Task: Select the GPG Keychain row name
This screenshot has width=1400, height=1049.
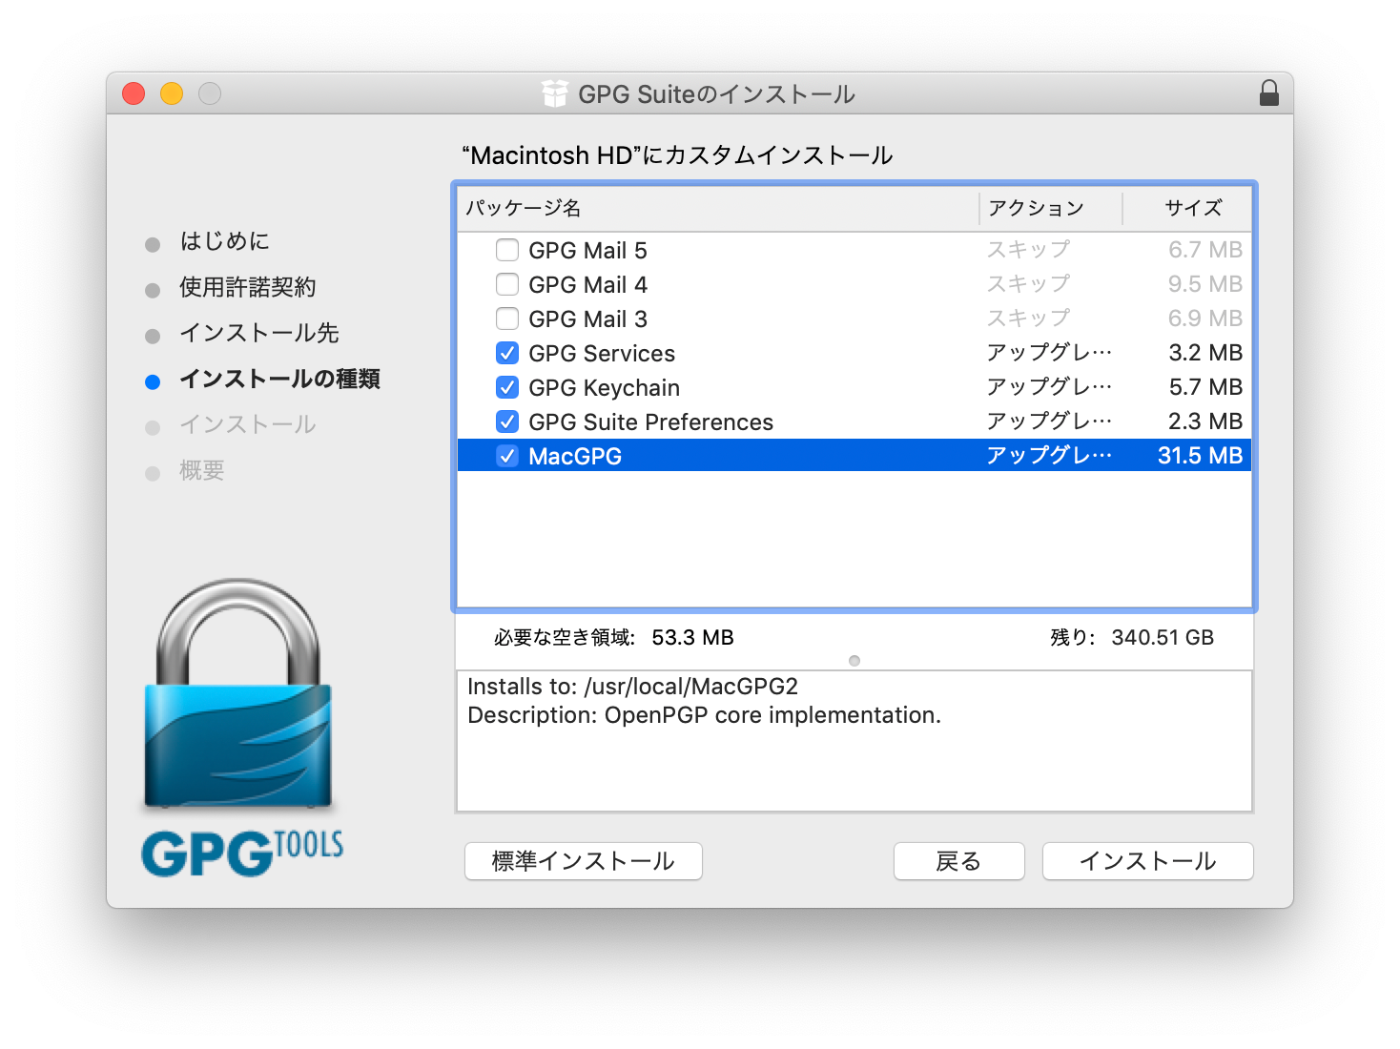Action: [x=604, y=388]
